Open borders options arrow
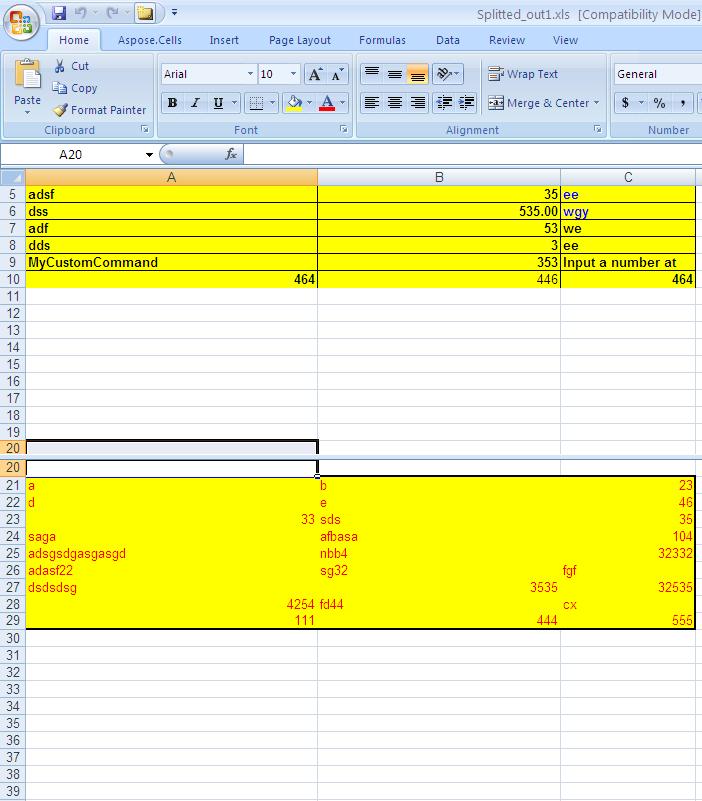 coord(272,103)
